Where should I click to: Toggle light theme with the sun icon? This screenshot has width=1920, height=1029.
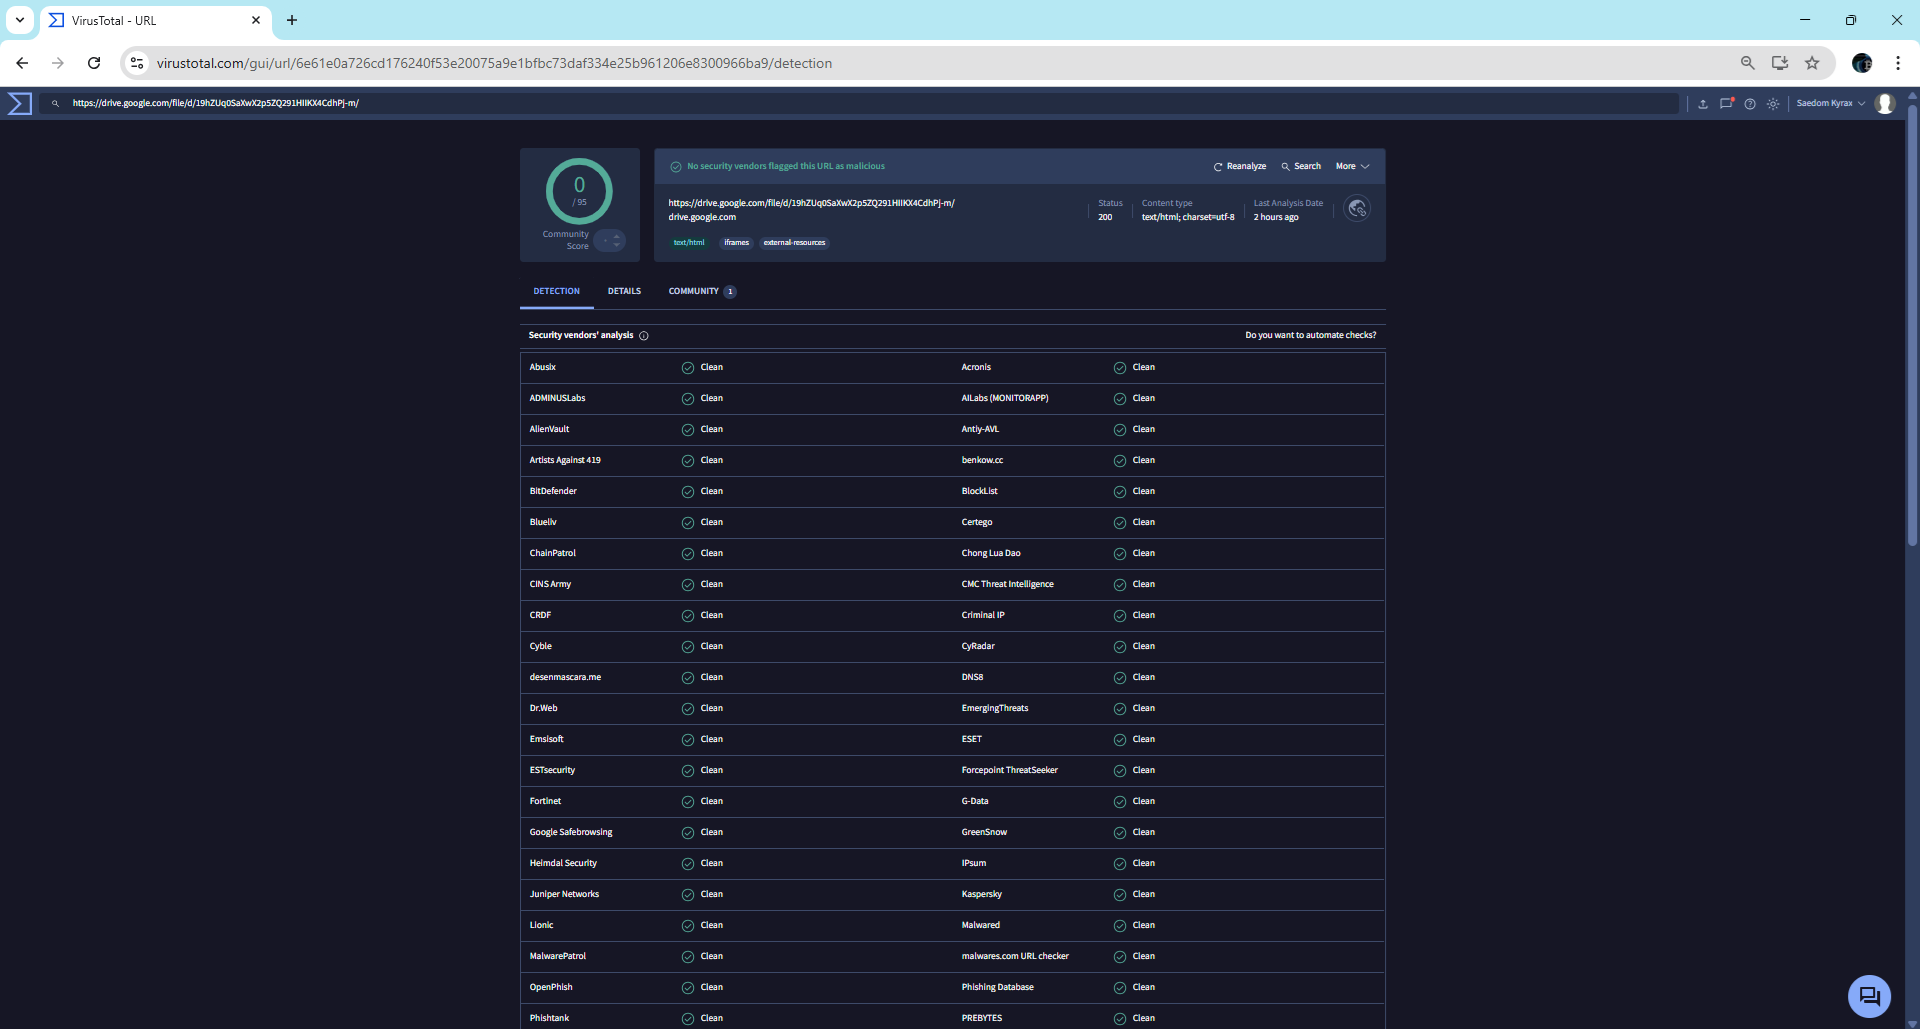[1774, 104]
